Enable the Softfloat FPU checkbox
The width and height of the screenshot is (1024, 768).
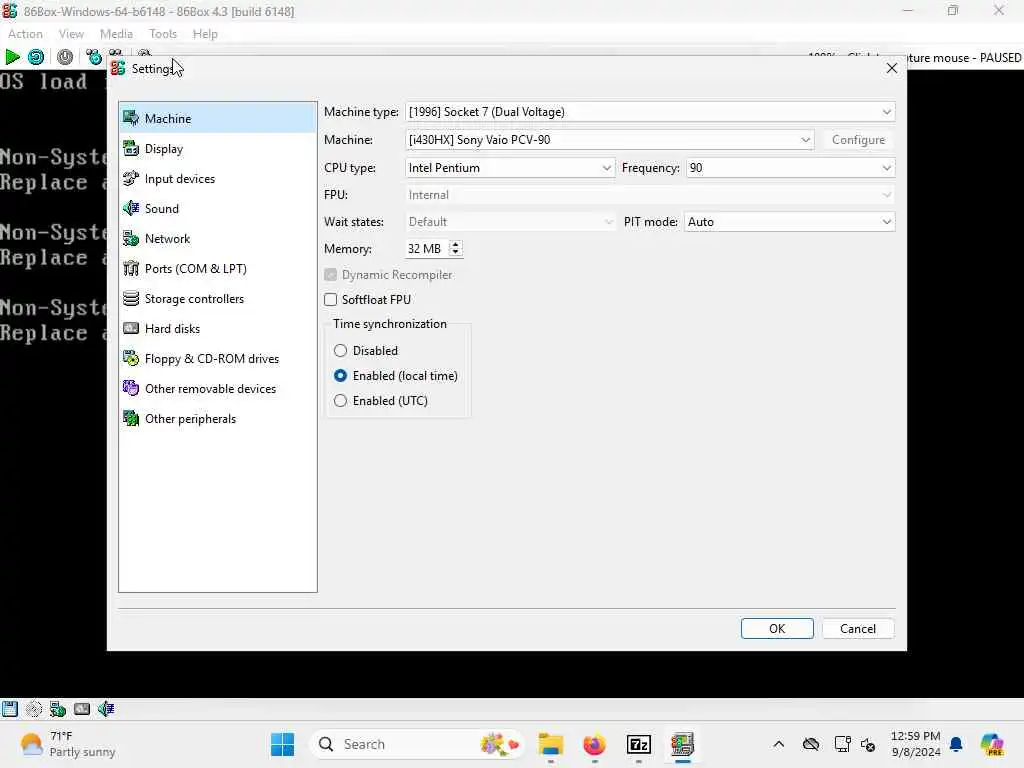coord(330,299)
